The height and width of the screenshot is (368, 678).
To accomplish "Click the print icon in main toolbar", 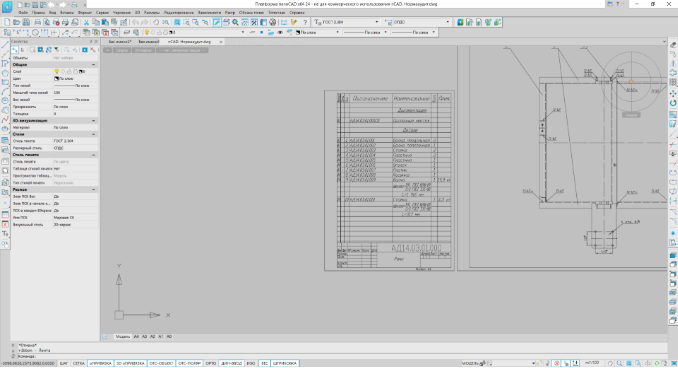I will pyautogui.click(x=37, y=22).
